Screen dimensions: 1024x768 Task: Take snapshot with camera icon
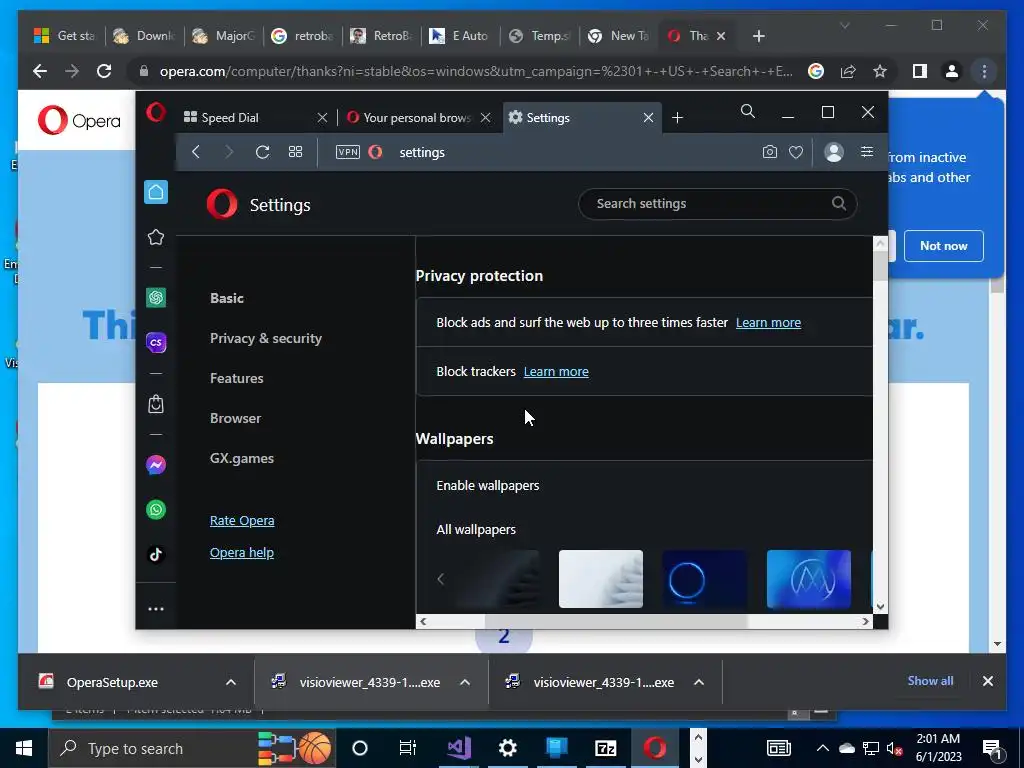click(770, 152)
